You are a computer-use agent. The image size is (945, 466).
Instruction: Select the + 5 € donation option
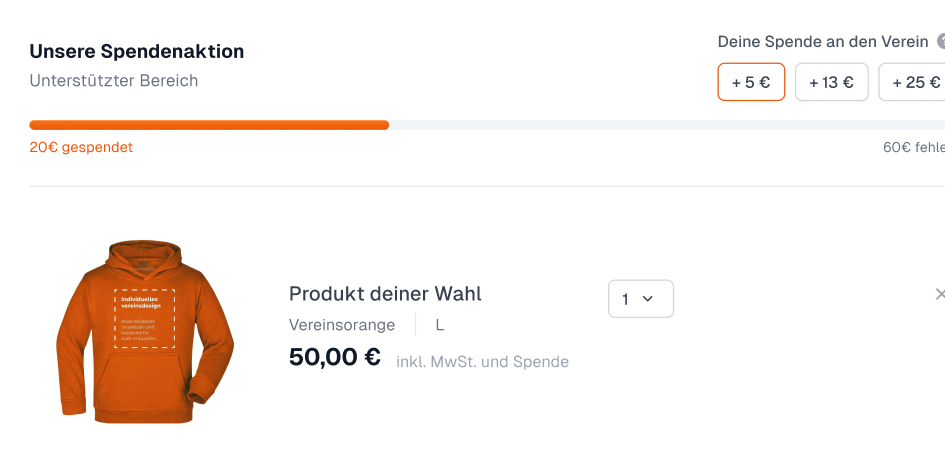pyautogui.click(x=751, y=82)
